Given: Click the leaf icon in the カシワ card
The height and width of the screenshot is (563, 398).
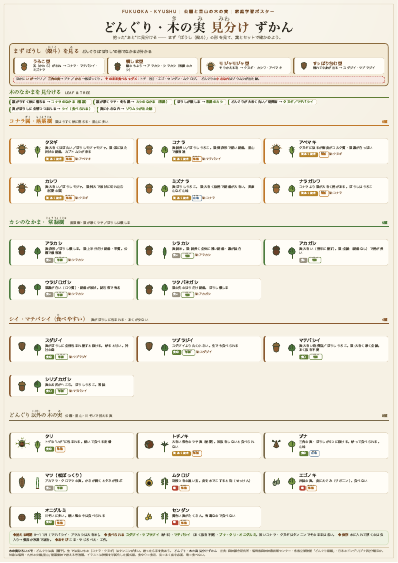Looking at the screenshot, I should [x=37, y=190].
